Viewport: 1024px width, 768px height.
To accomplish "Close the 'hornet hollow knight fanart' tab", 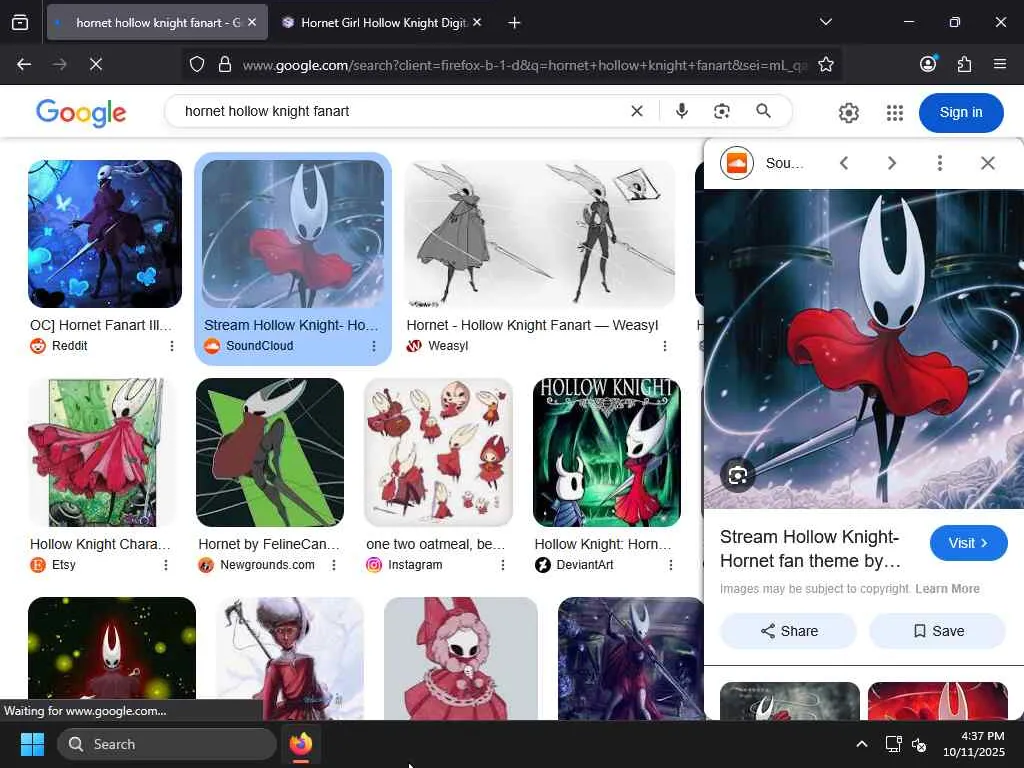I will (x=252, y=23).
